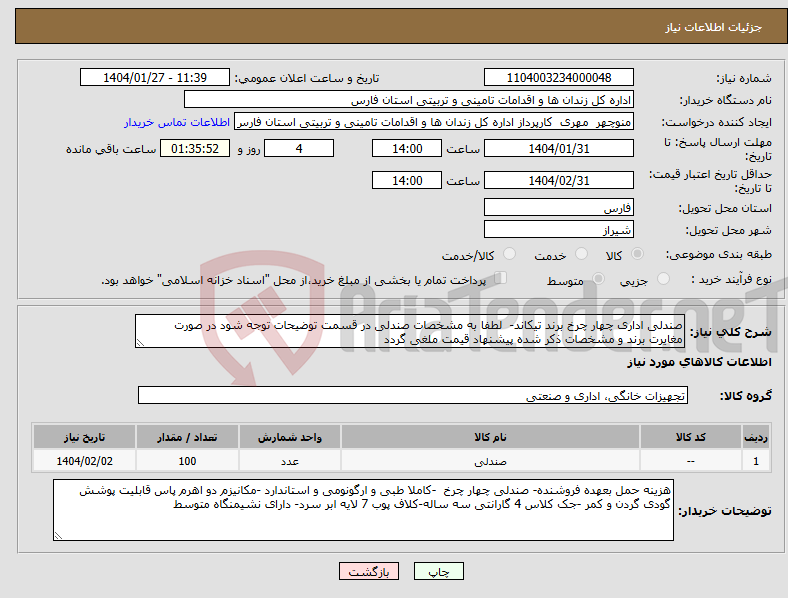Click the unit cell عدد
The height and width of the screenshot is (598, 788).
(290, 461)
